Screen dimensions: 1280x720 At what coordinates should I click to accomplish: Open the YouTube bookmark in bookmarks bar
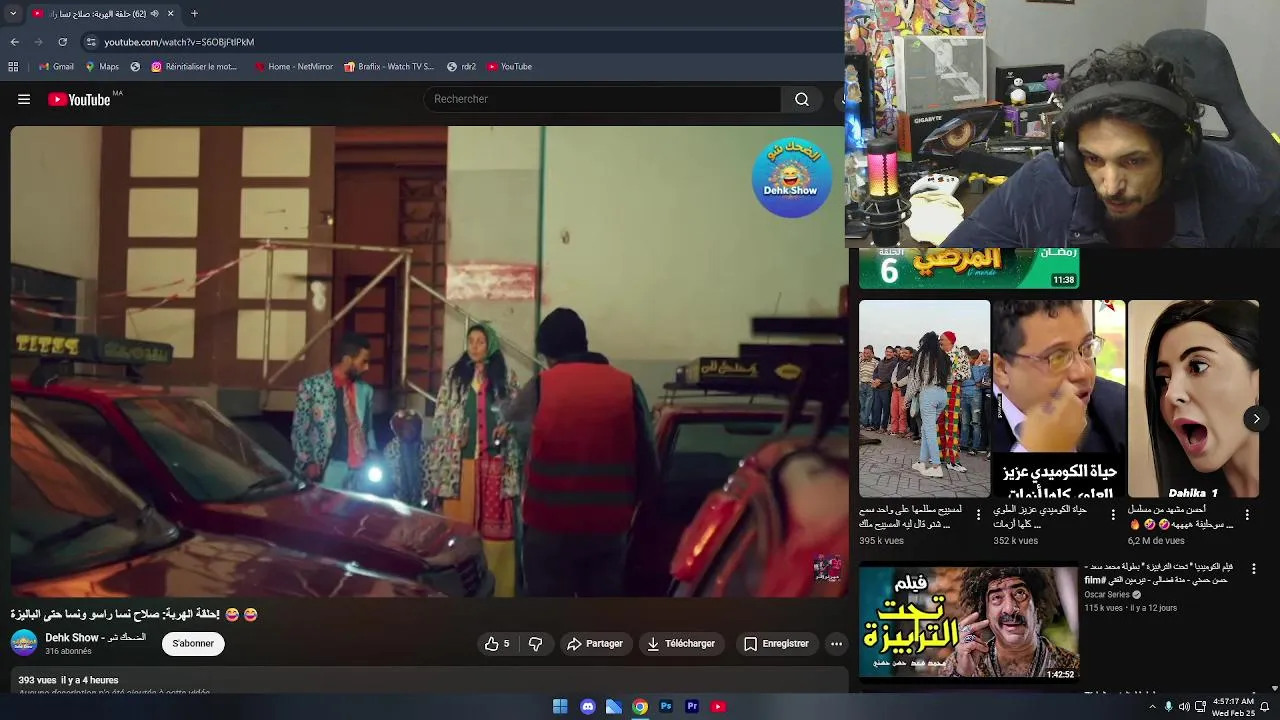click(x=509, y=67)
